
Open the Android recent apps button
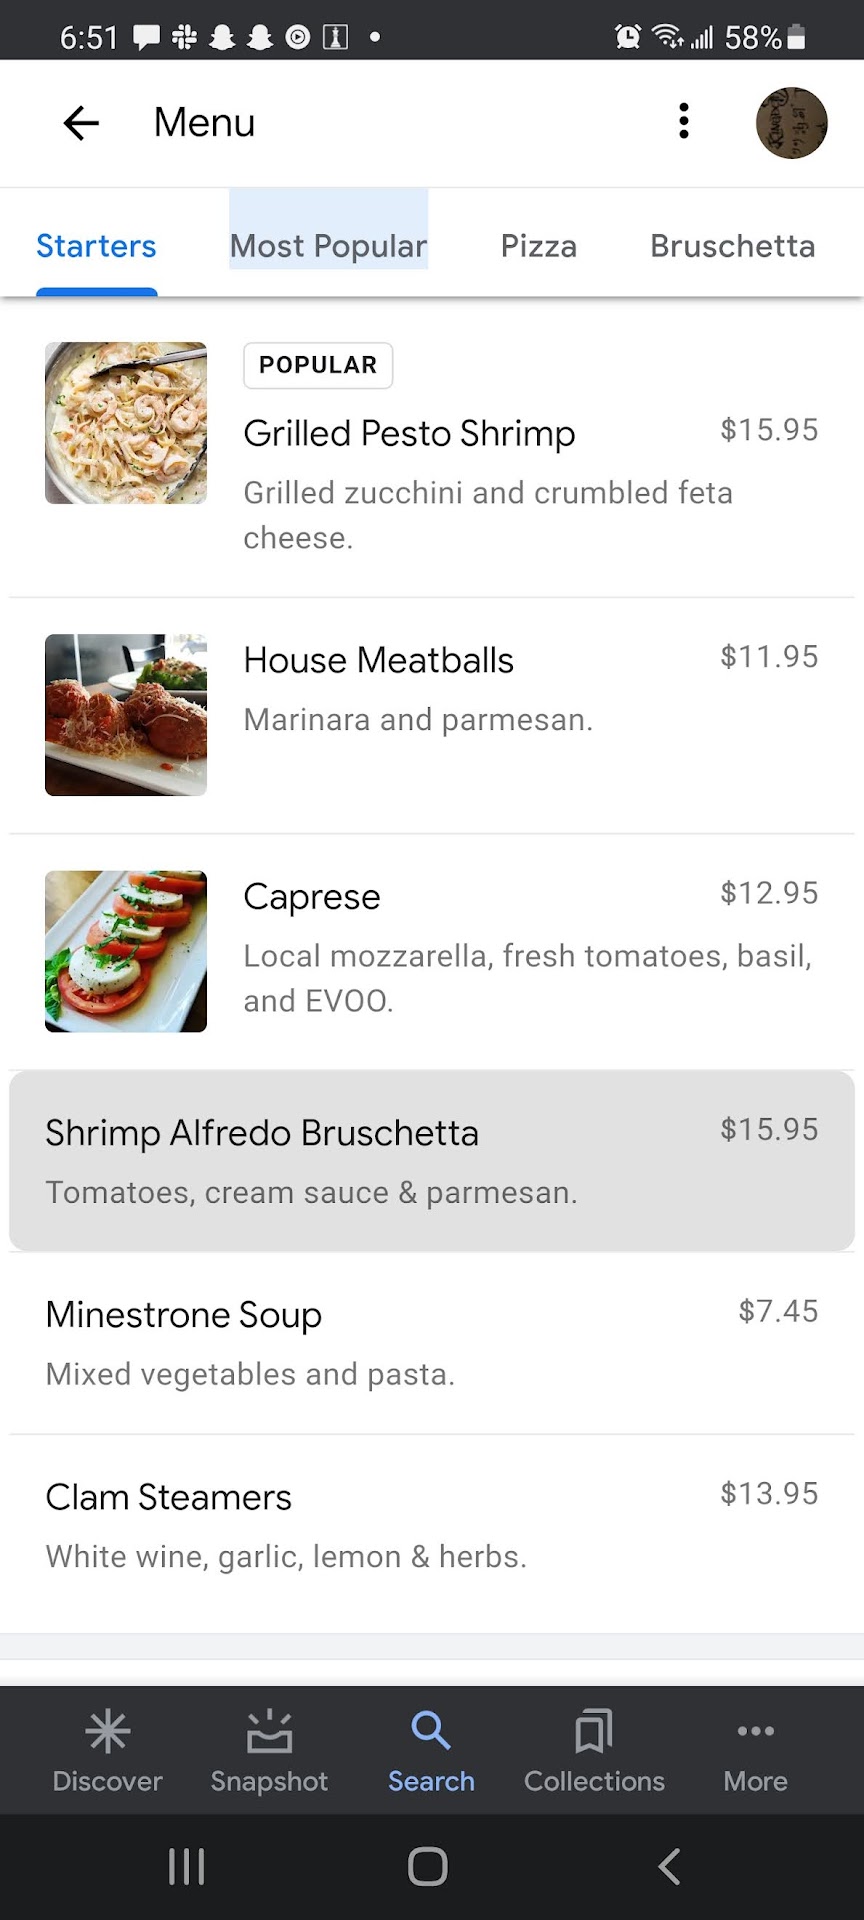pyautogui.click(x=187, y=1866)
